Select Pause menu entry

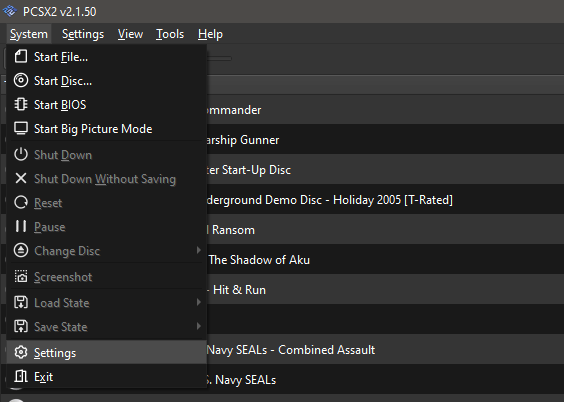pyautogui.click(x=106, y=227)
